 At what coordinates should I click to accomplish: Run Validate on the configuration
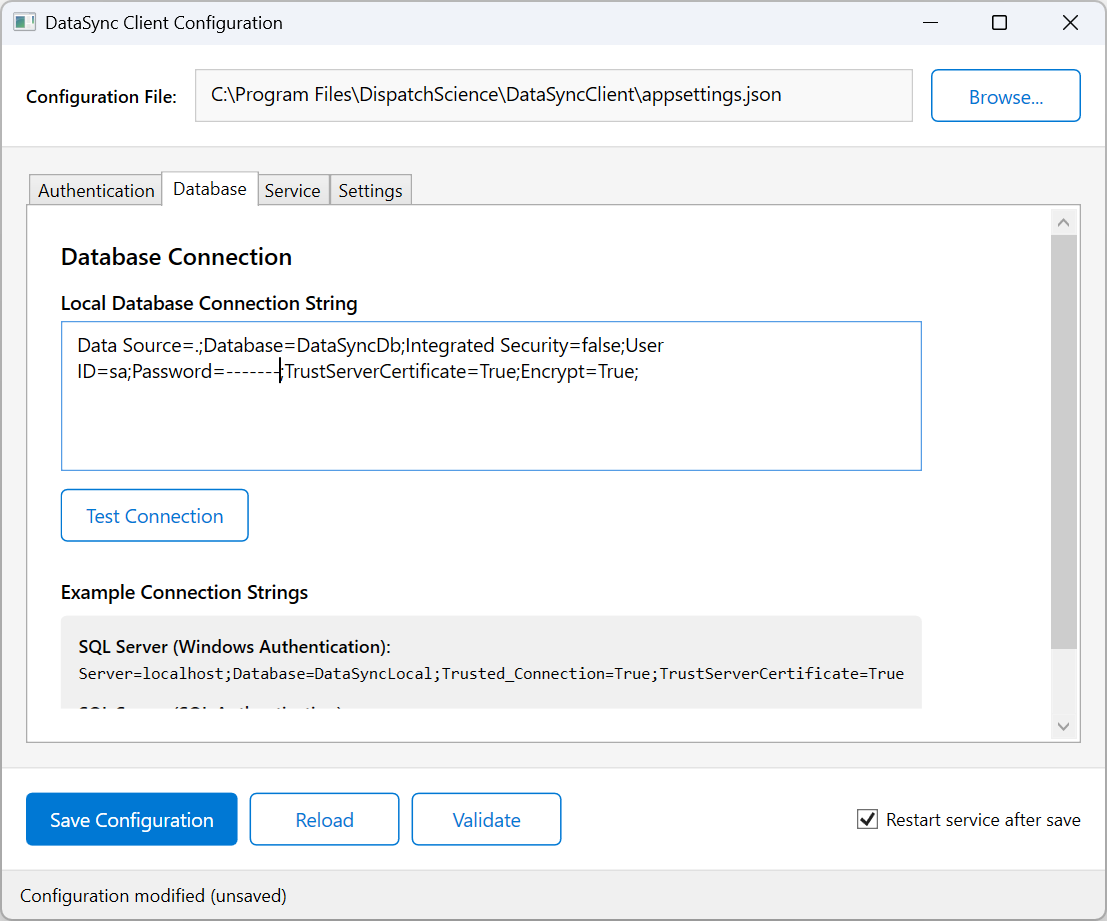coord(486,819)
